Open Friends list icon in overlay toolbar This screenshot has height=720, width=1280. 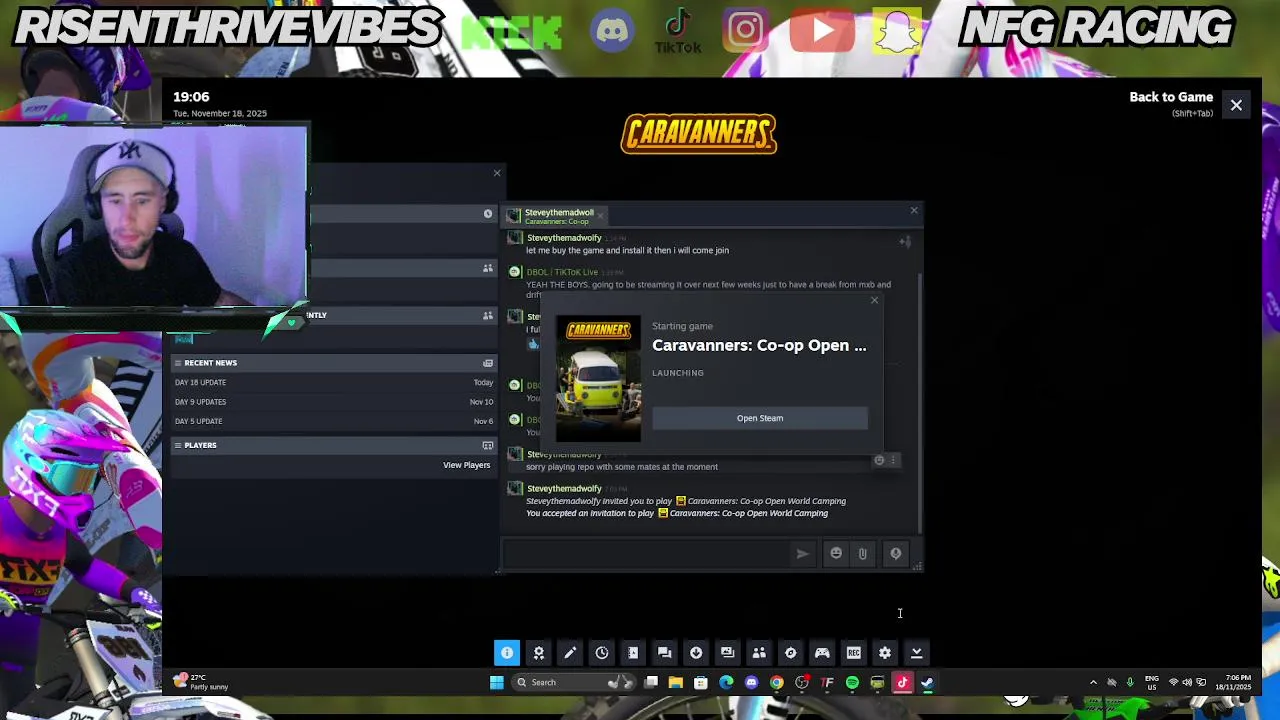759,653
